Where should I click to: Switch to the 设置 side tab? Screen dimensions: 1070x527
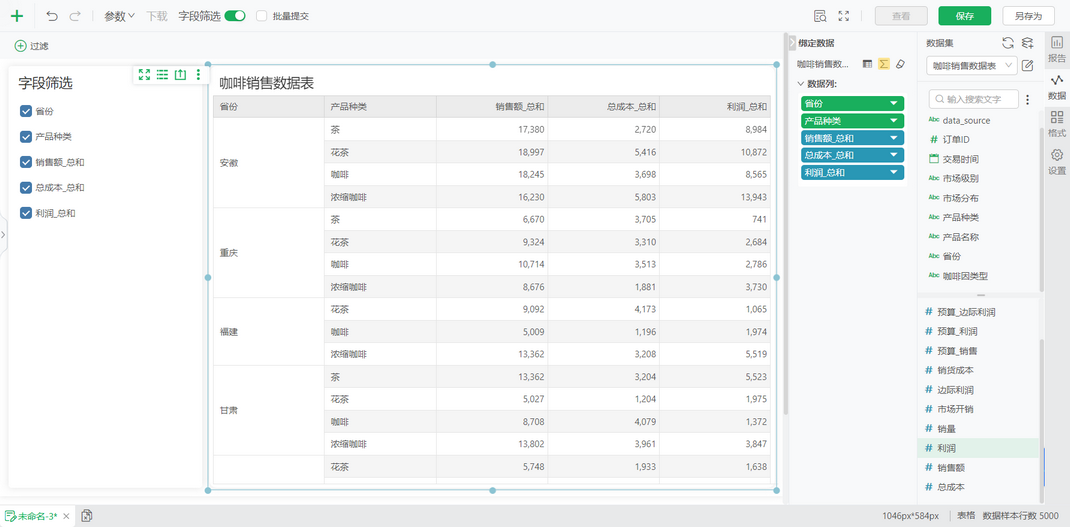click(x=1057, y=162)
